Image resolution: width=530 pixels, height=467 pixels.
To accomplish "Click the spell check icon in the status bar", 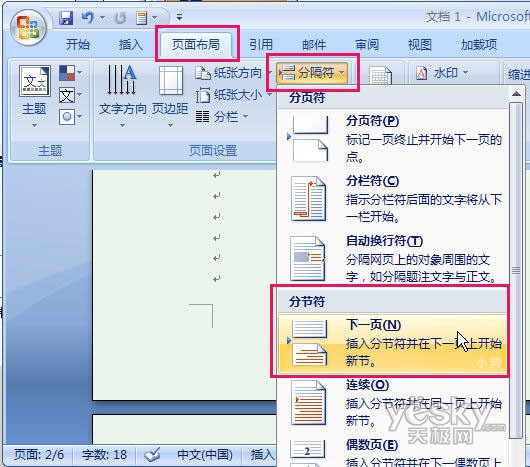I will [152, 454].
